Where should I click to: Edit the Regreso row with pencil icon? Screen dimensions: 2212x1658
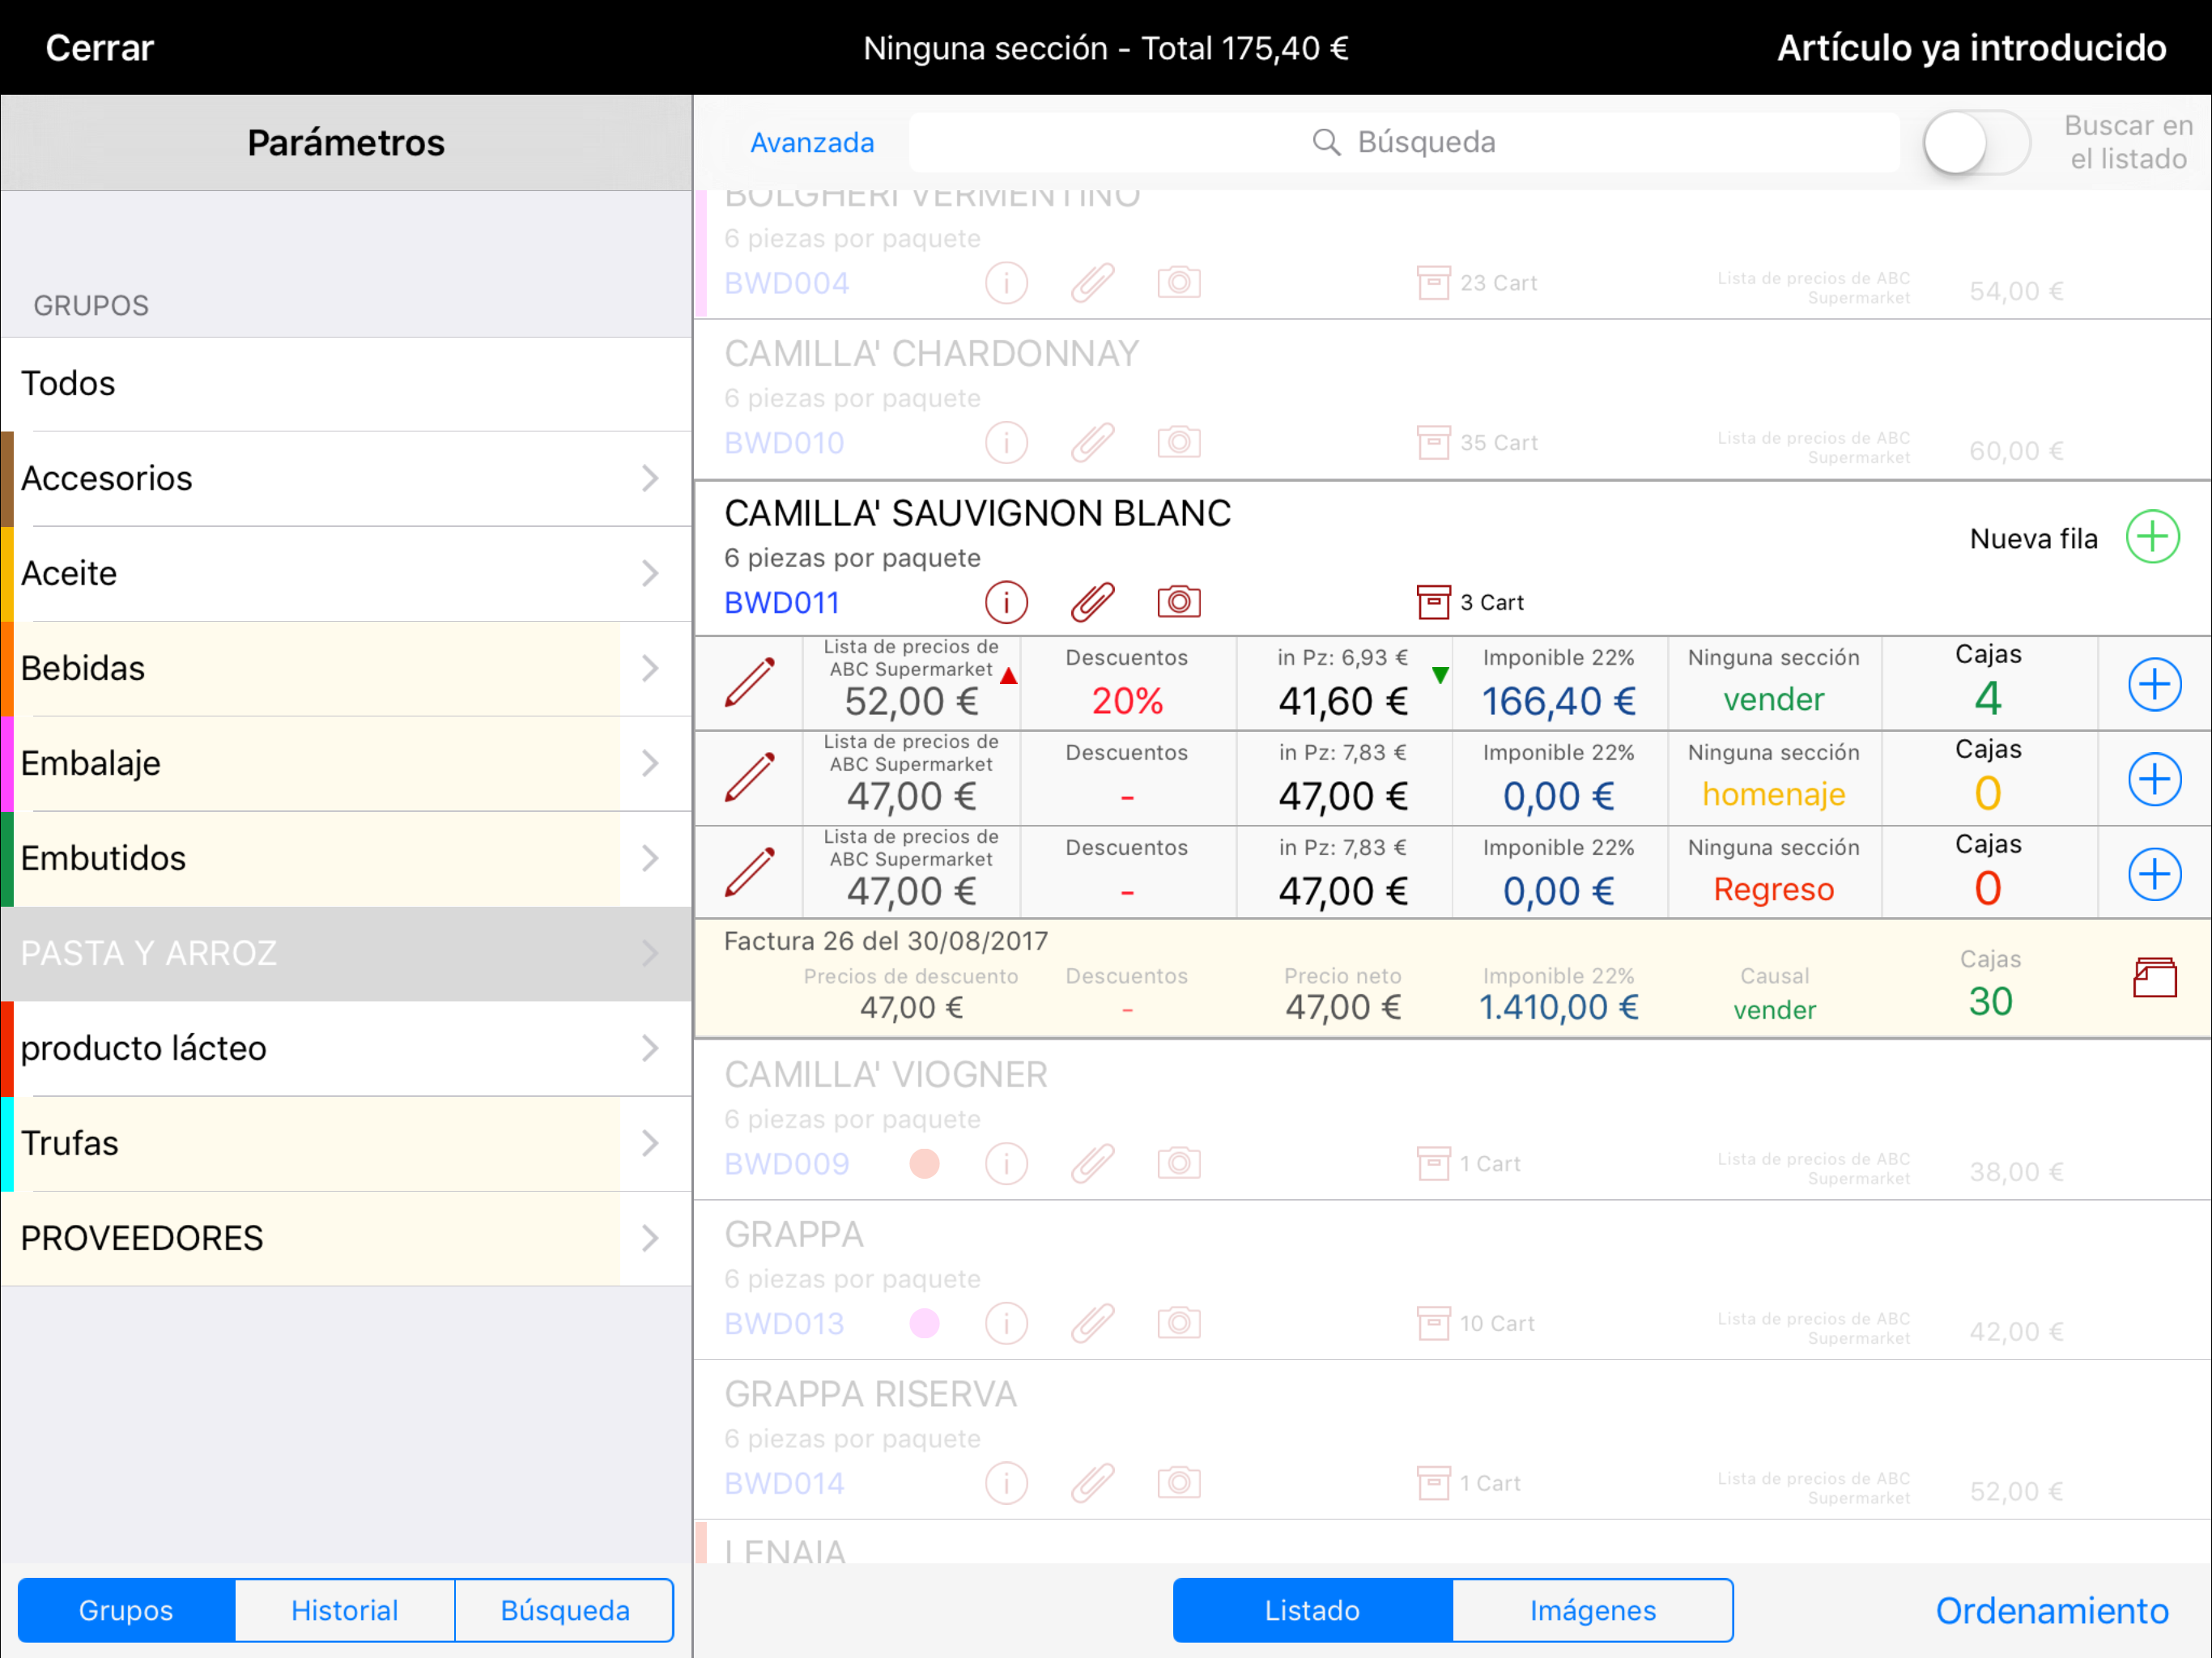tap(749, 873)
